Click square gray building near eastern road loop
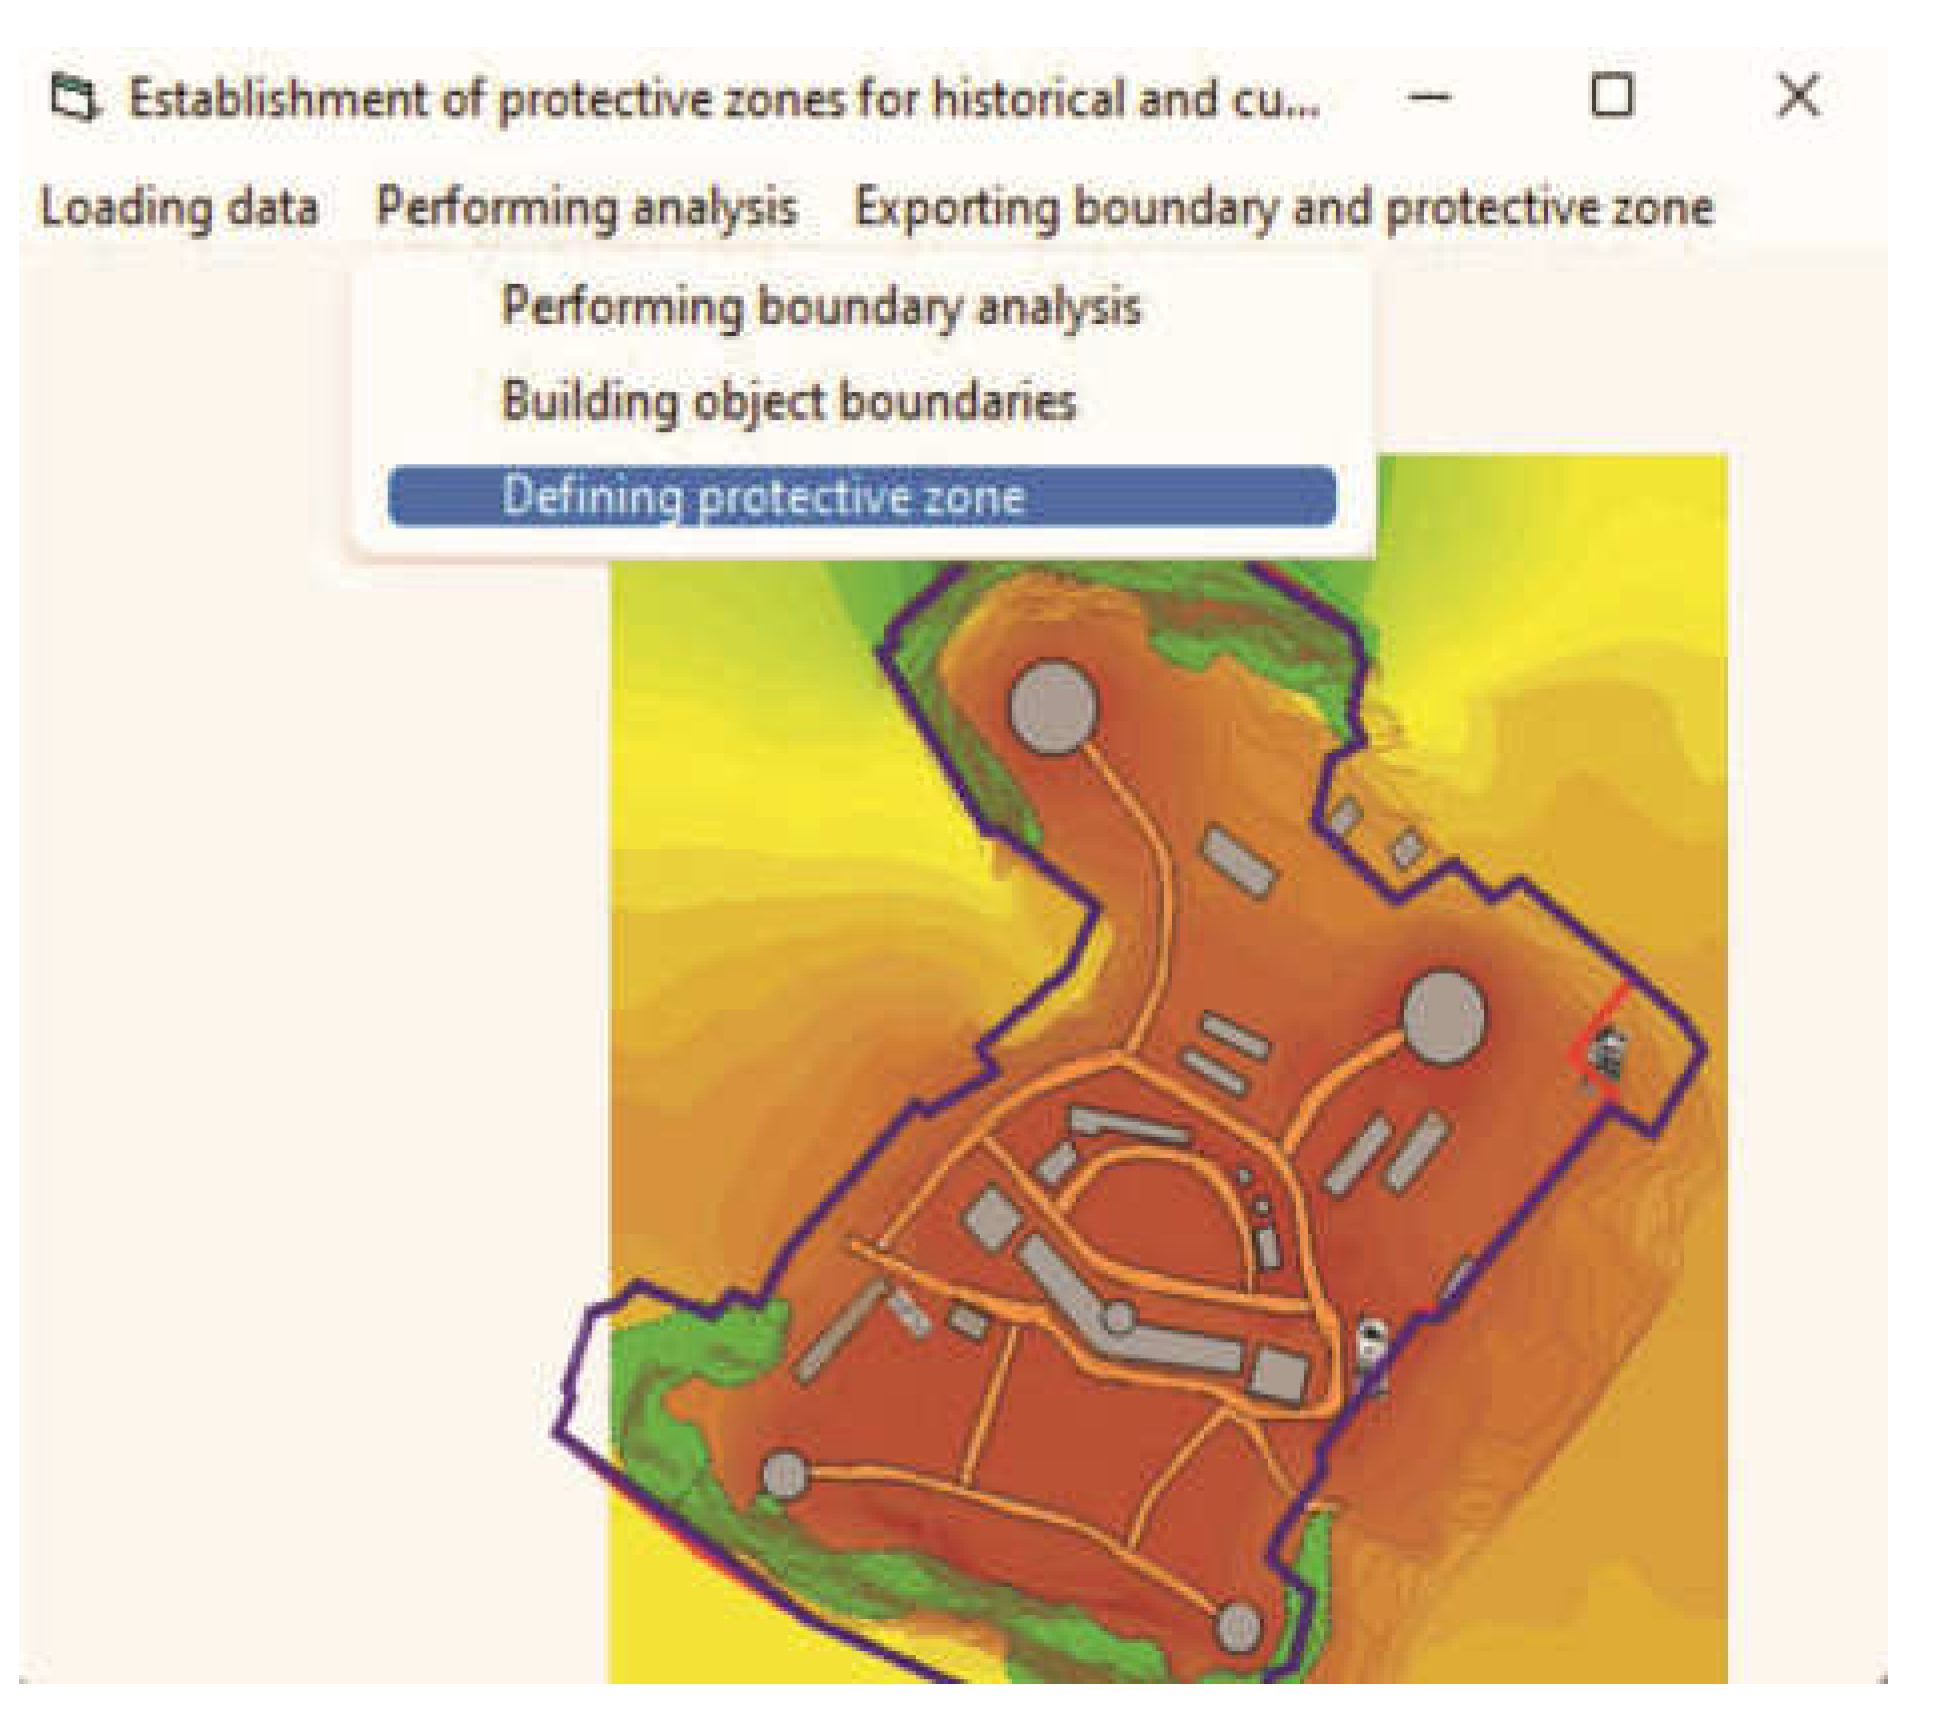The image size is (1953, 1730). pos(1278,1375)
